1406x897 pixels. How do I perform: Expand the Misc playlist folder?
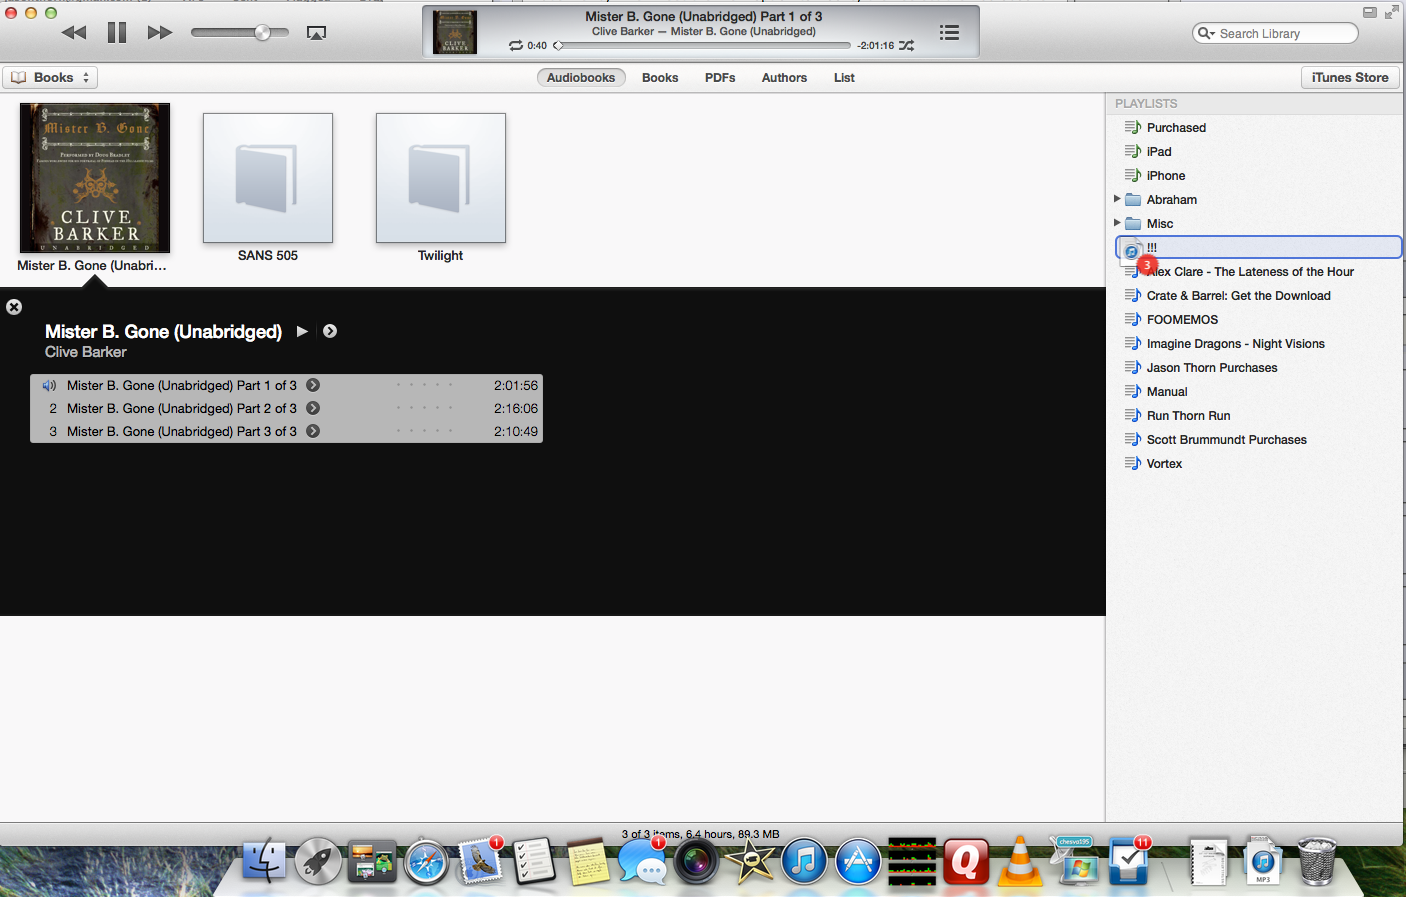[1117, 223]
